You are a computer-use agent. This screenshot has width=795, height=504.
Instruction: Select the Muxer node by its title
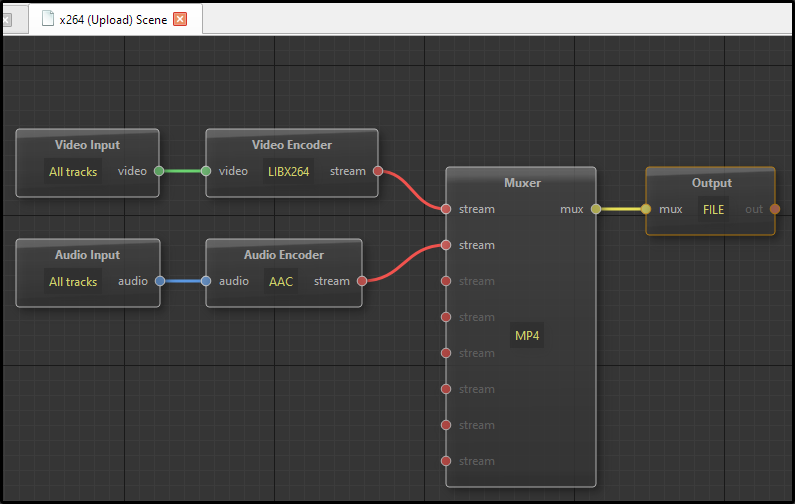520,183
